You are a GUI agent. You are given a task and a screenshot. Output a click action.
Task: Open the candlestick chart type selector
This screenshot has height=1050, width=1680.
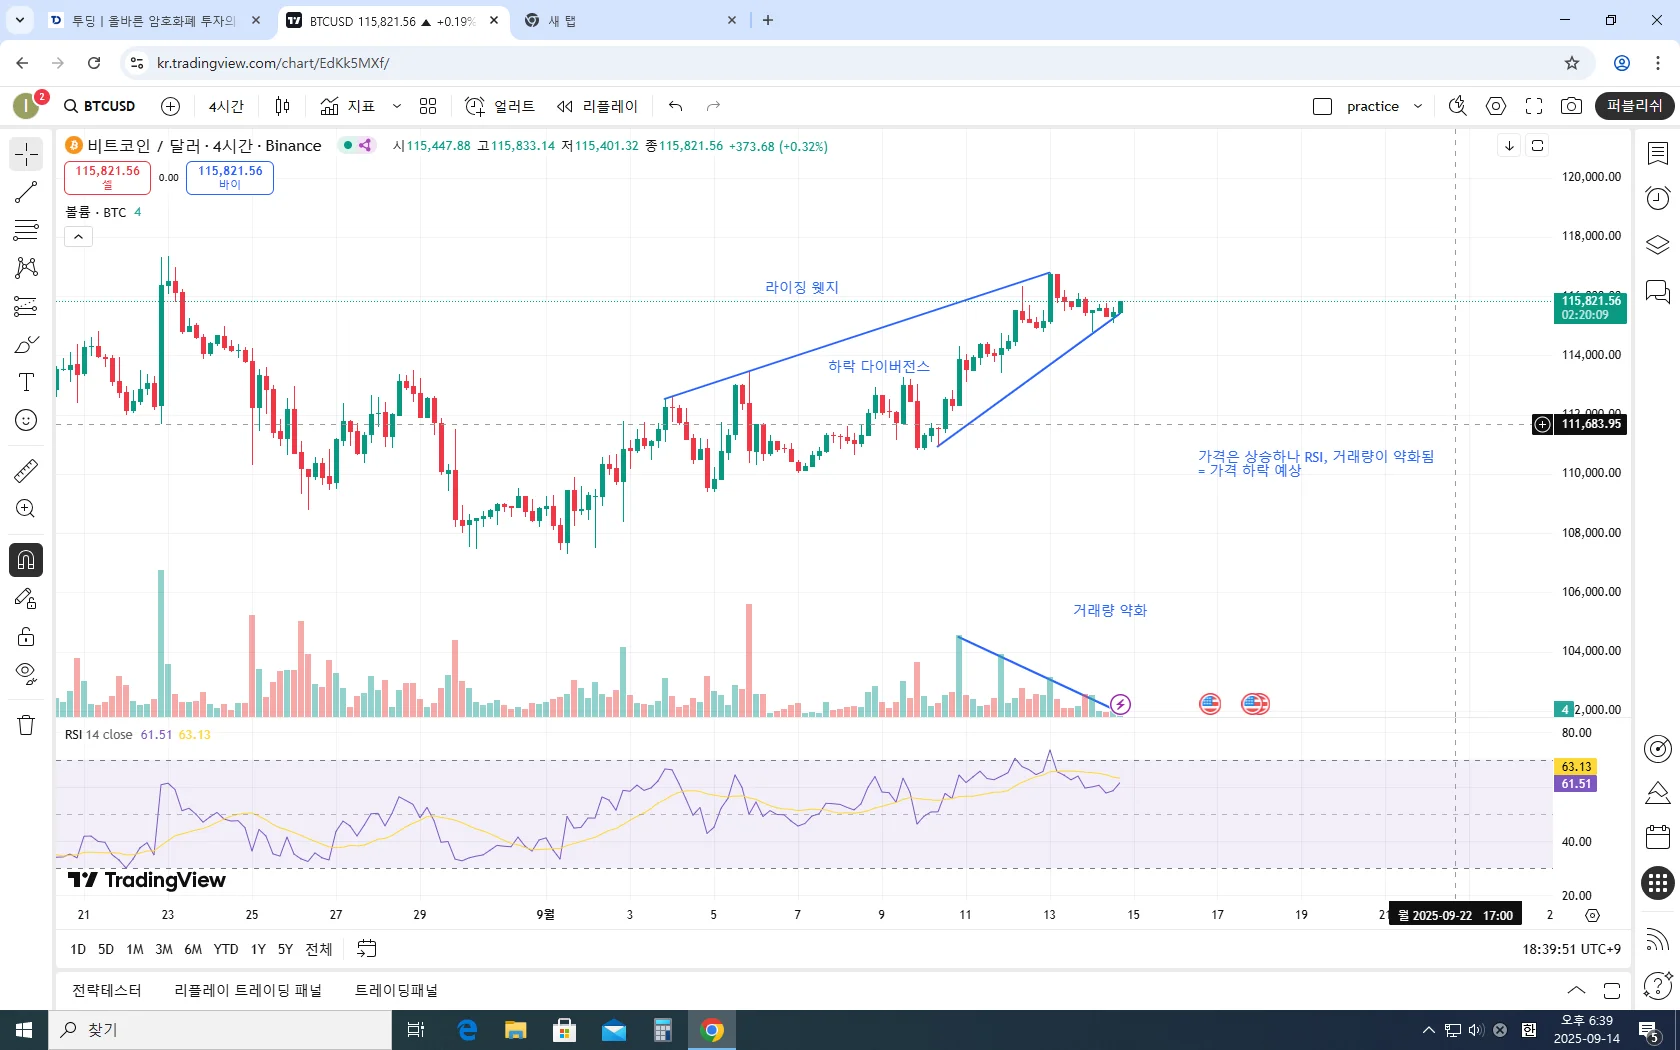tap(283, 106)
